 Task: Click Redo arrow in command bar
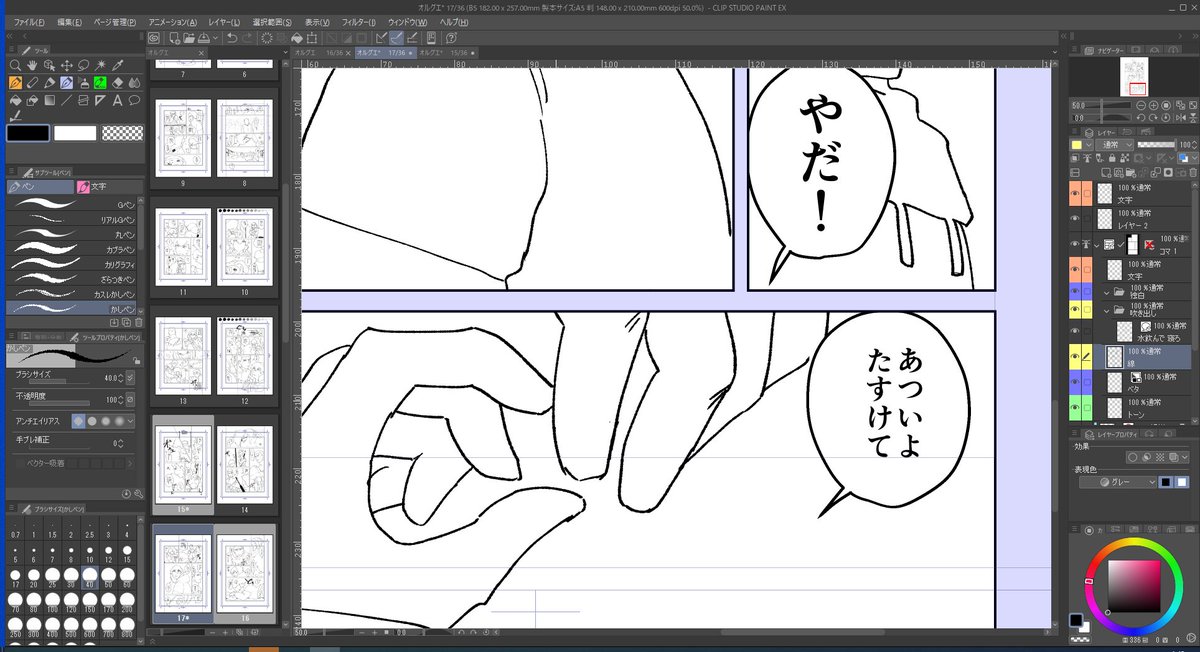coord(248,37)
